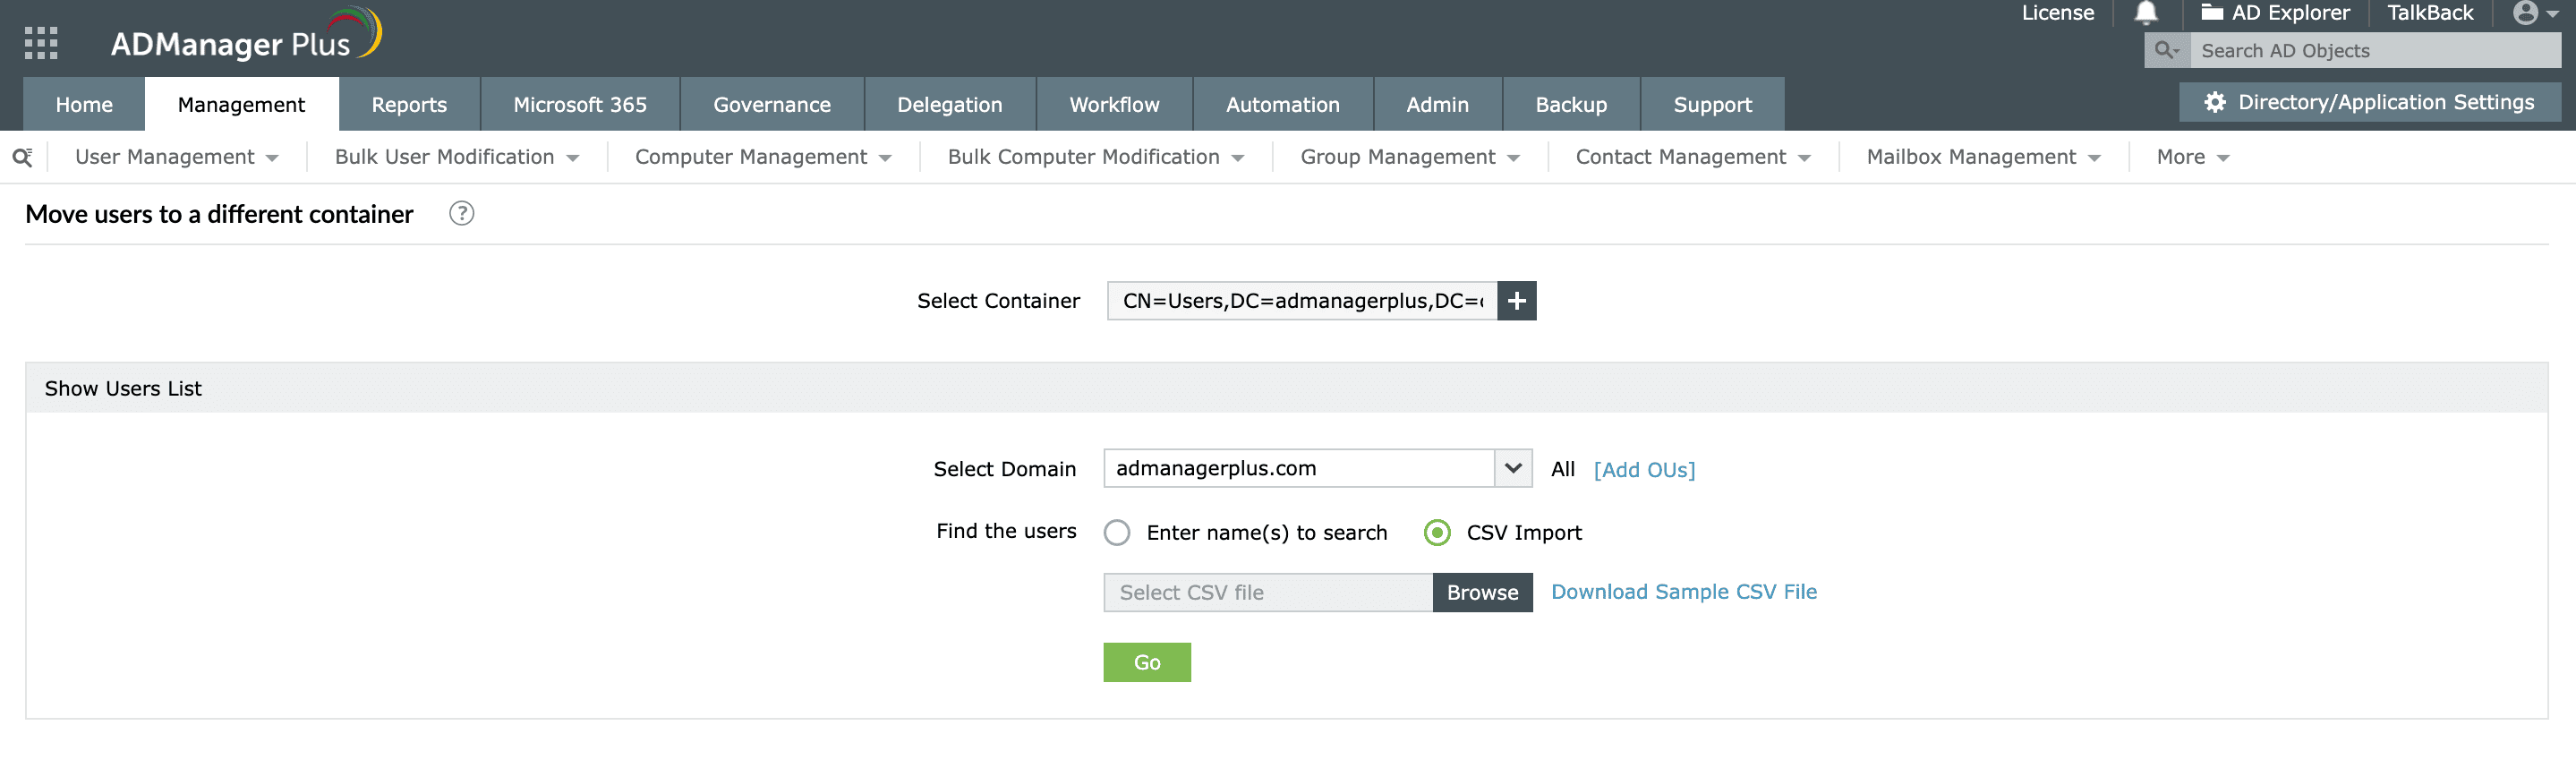Switch to the Reports tab
This screenshot has width=2576, height=768.
[409, 105]
